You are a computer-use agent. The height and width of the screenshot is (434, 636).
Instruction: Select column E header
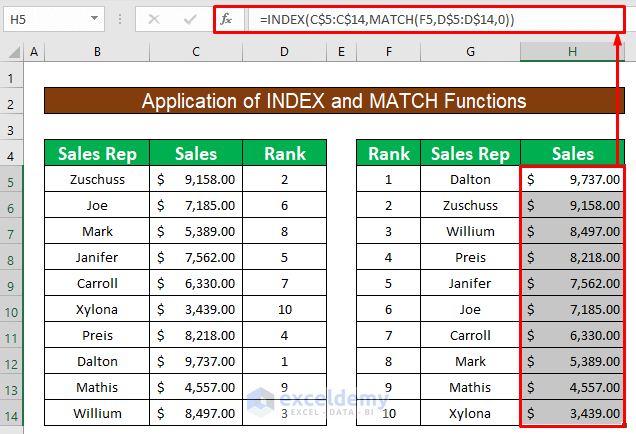point(341,52)
